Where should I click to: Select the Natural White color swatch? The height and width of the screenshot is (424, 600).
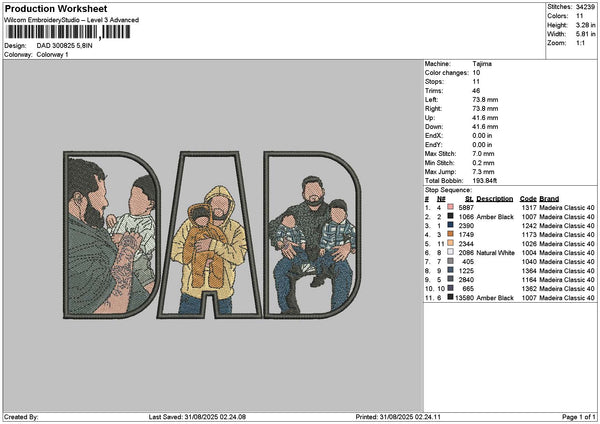[452, 252]
